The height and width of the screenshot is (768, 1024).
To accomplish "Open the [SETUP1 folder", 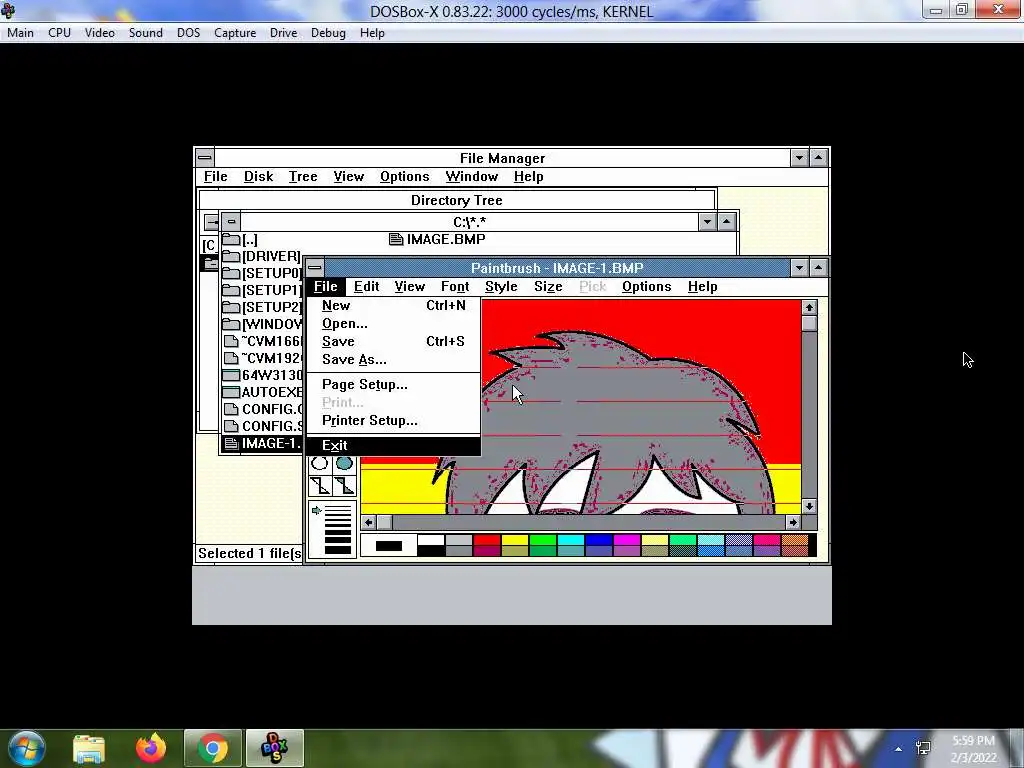I will tap(262, 290).
